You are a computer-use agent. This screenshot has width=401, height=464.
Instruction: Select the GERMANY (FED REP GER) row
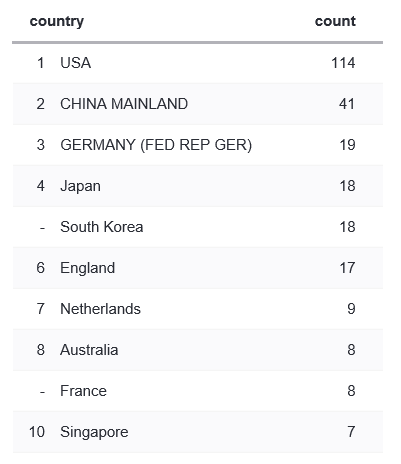(x=198, y=145)
